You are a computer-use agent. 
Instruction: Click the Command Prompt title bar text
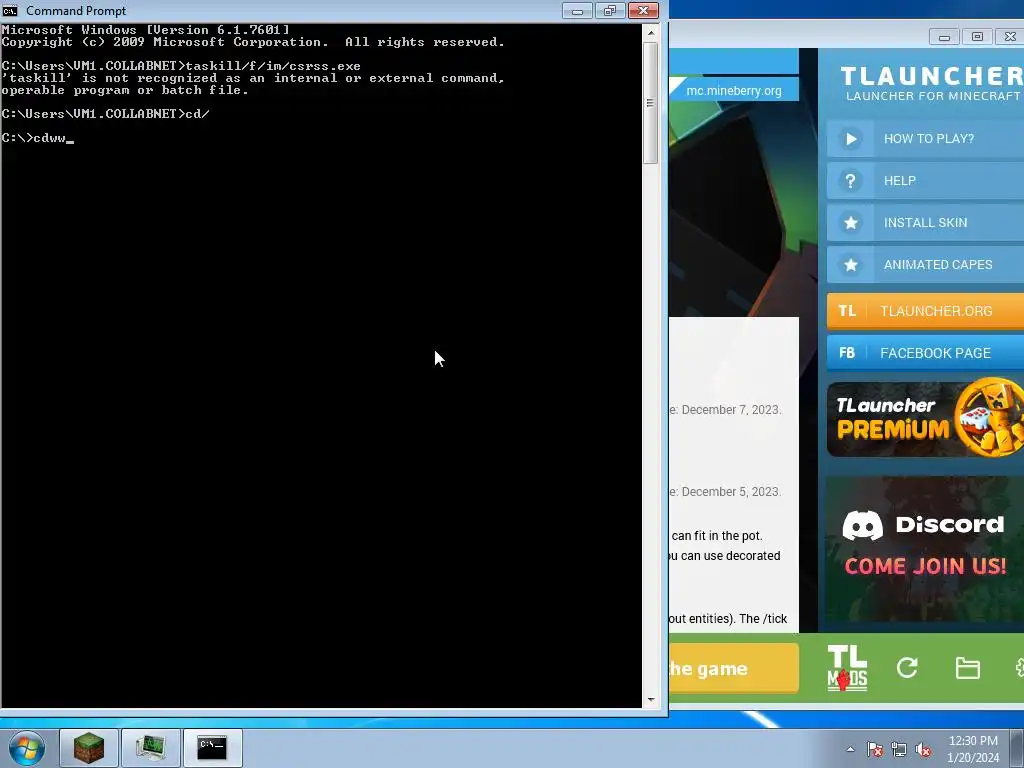[76, 10]
